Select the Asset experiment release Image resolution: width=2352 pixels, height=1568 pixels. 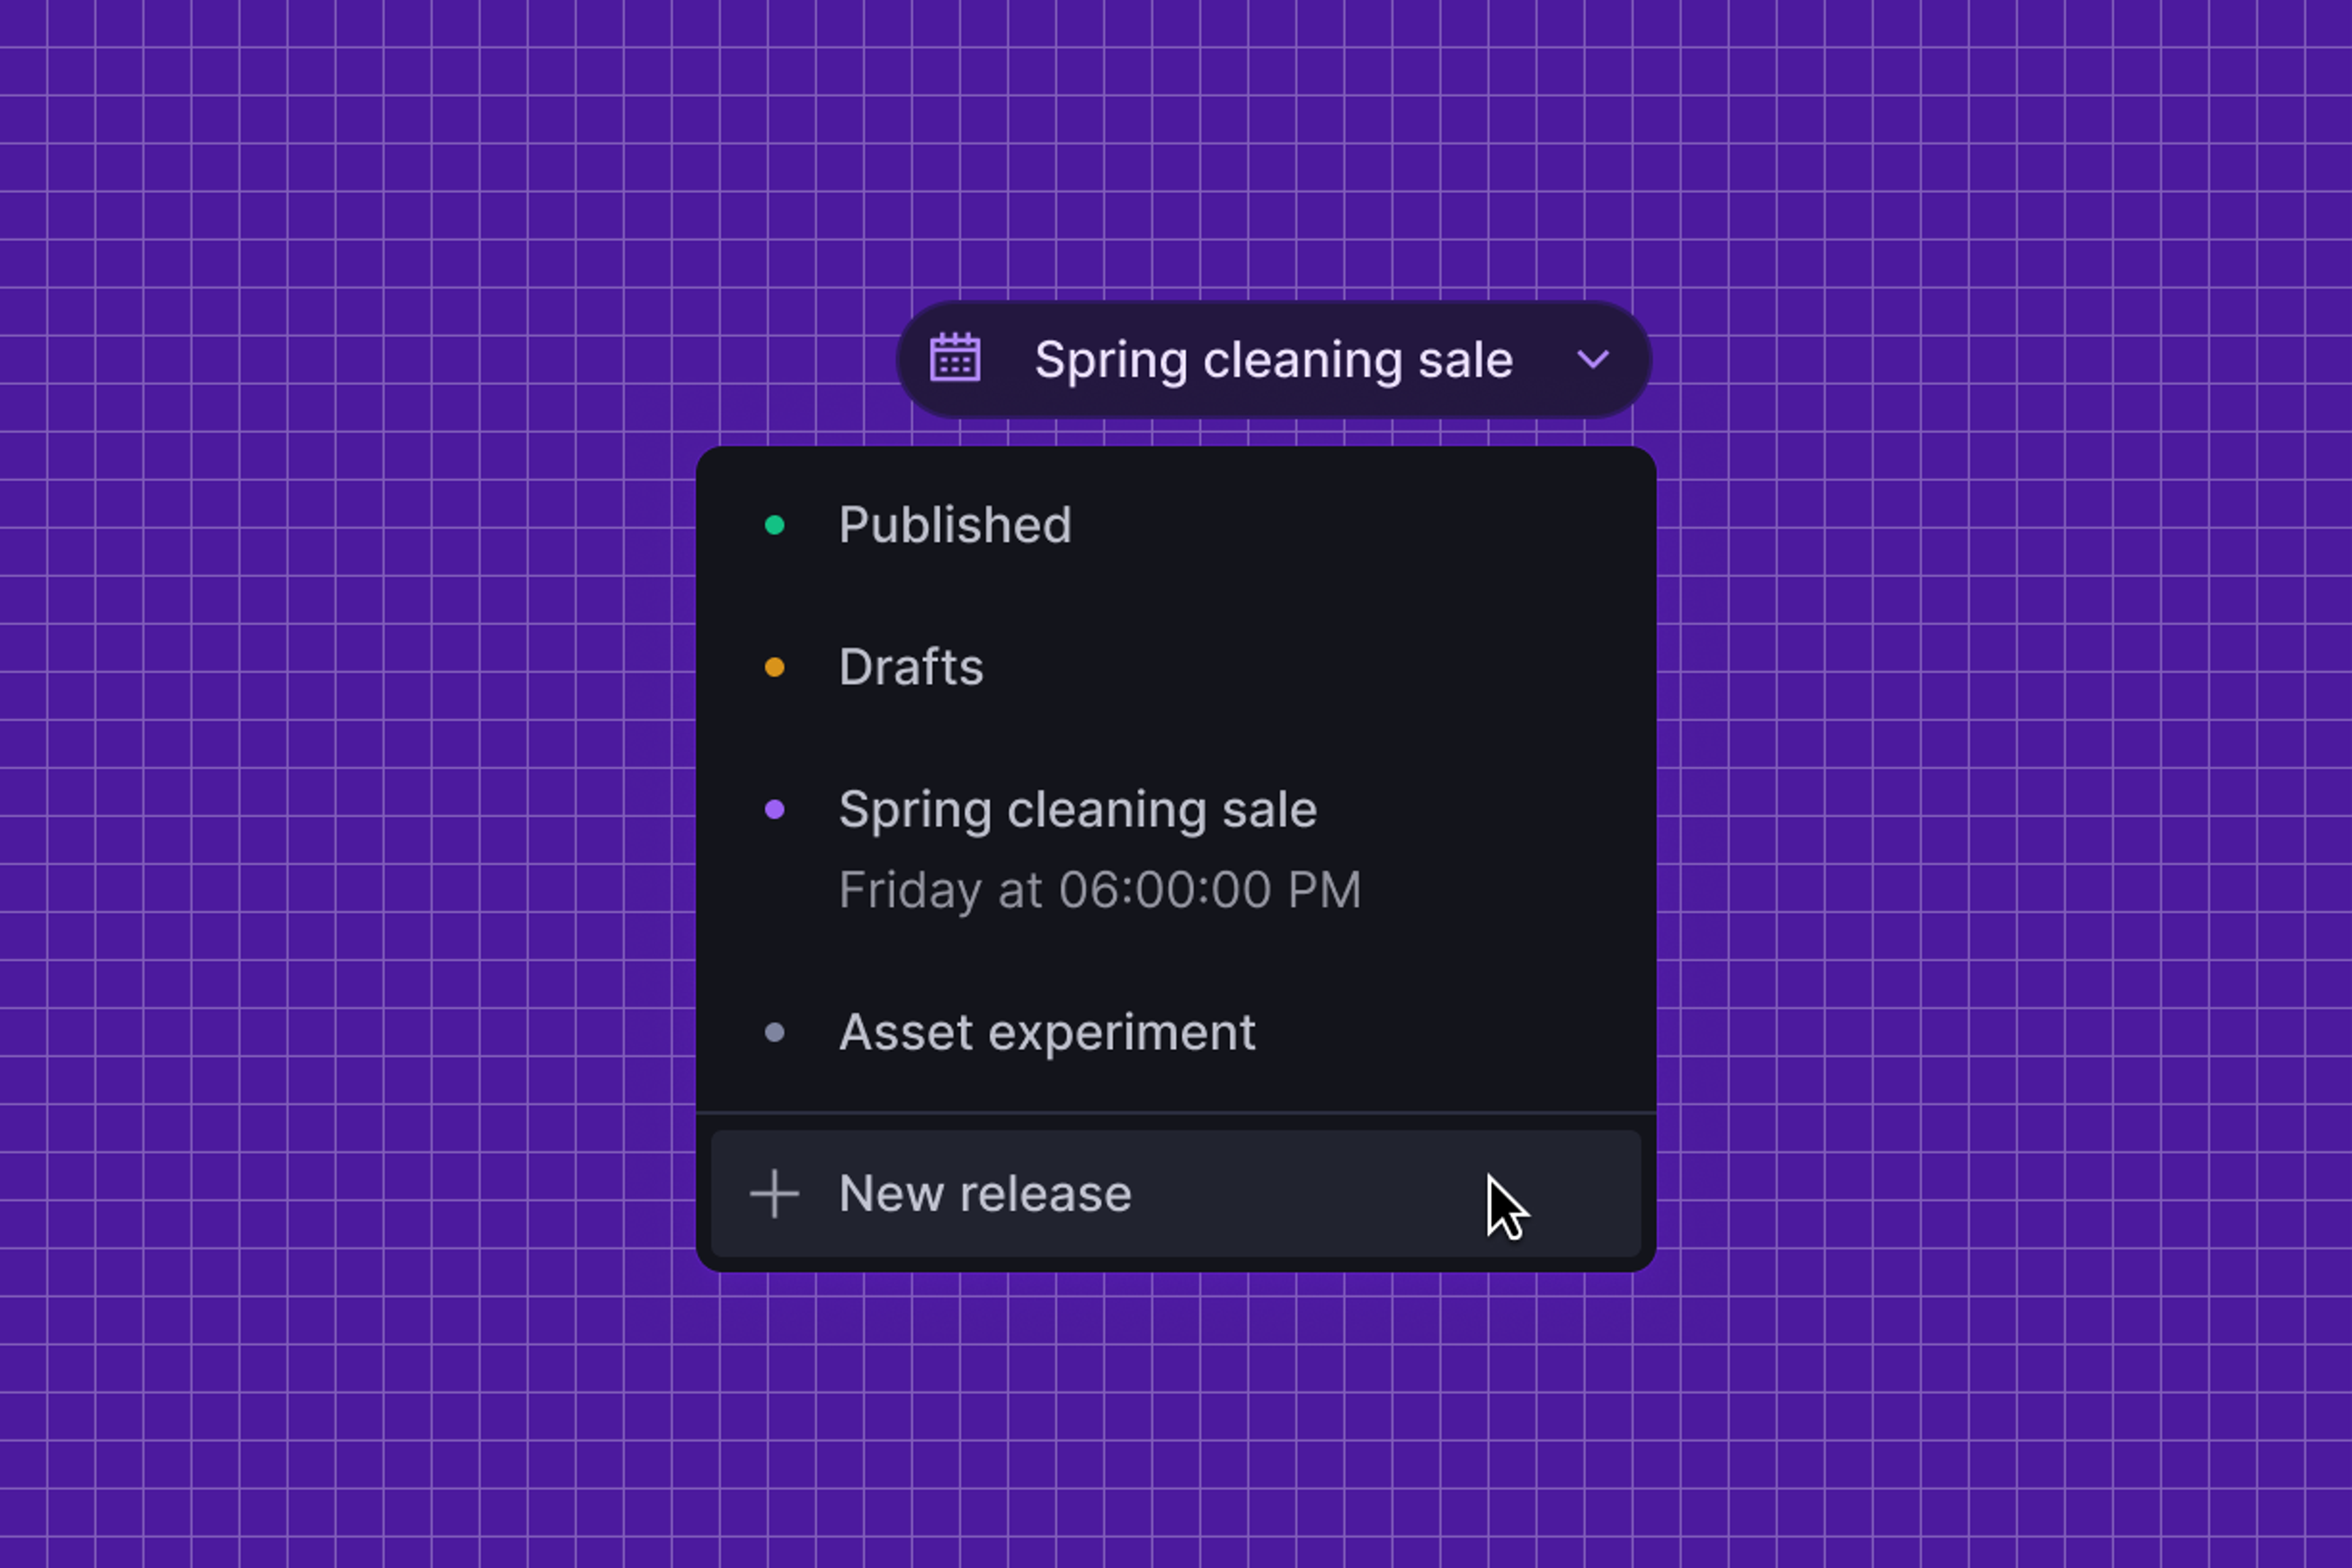click(x=1175, y=1032)
